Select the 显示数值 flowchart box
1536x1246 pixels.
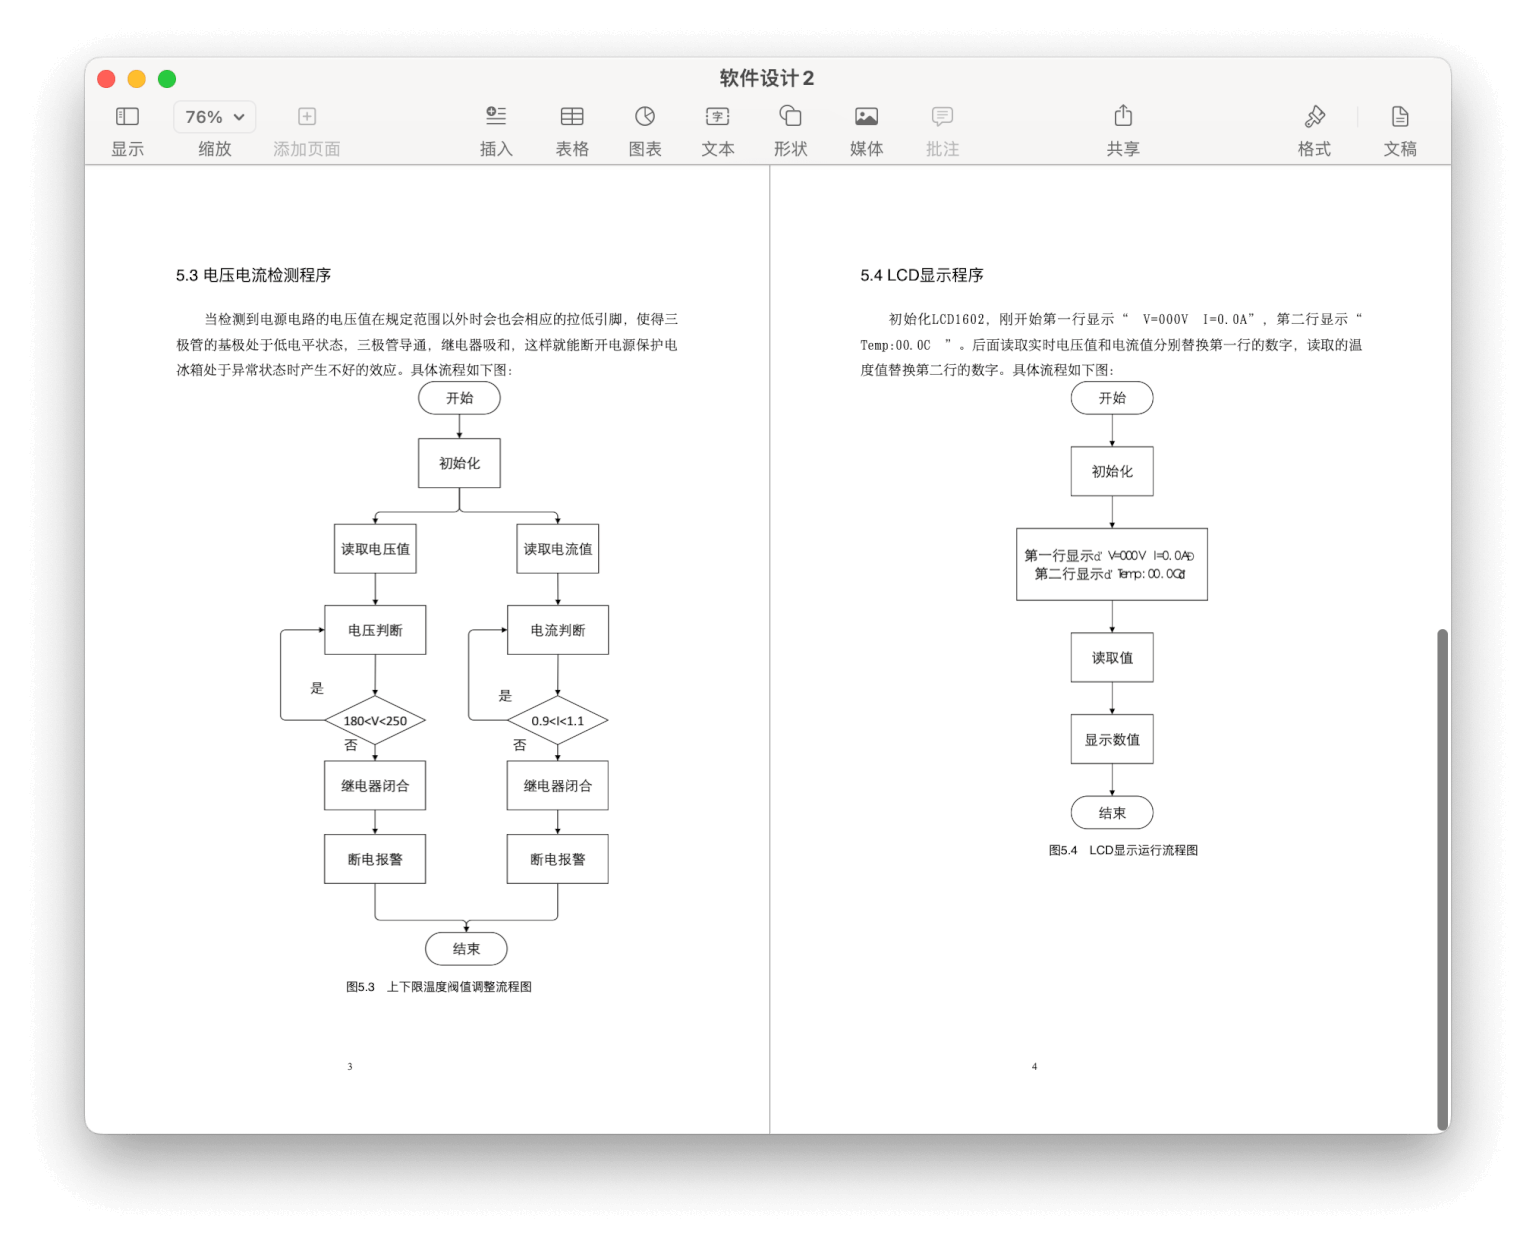(1112, 740)
